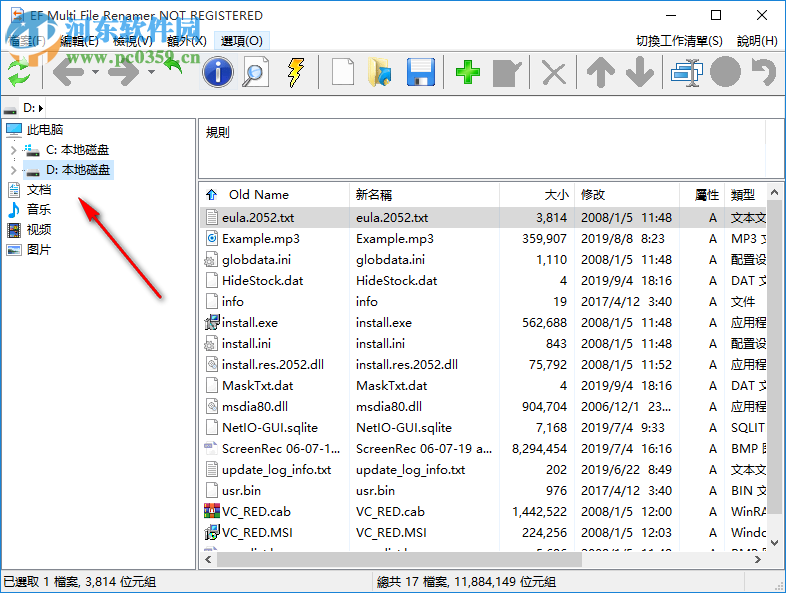Click the gray edit rule icon
Viewport: 786px width, 593px height.
click(x=507, y=74)
